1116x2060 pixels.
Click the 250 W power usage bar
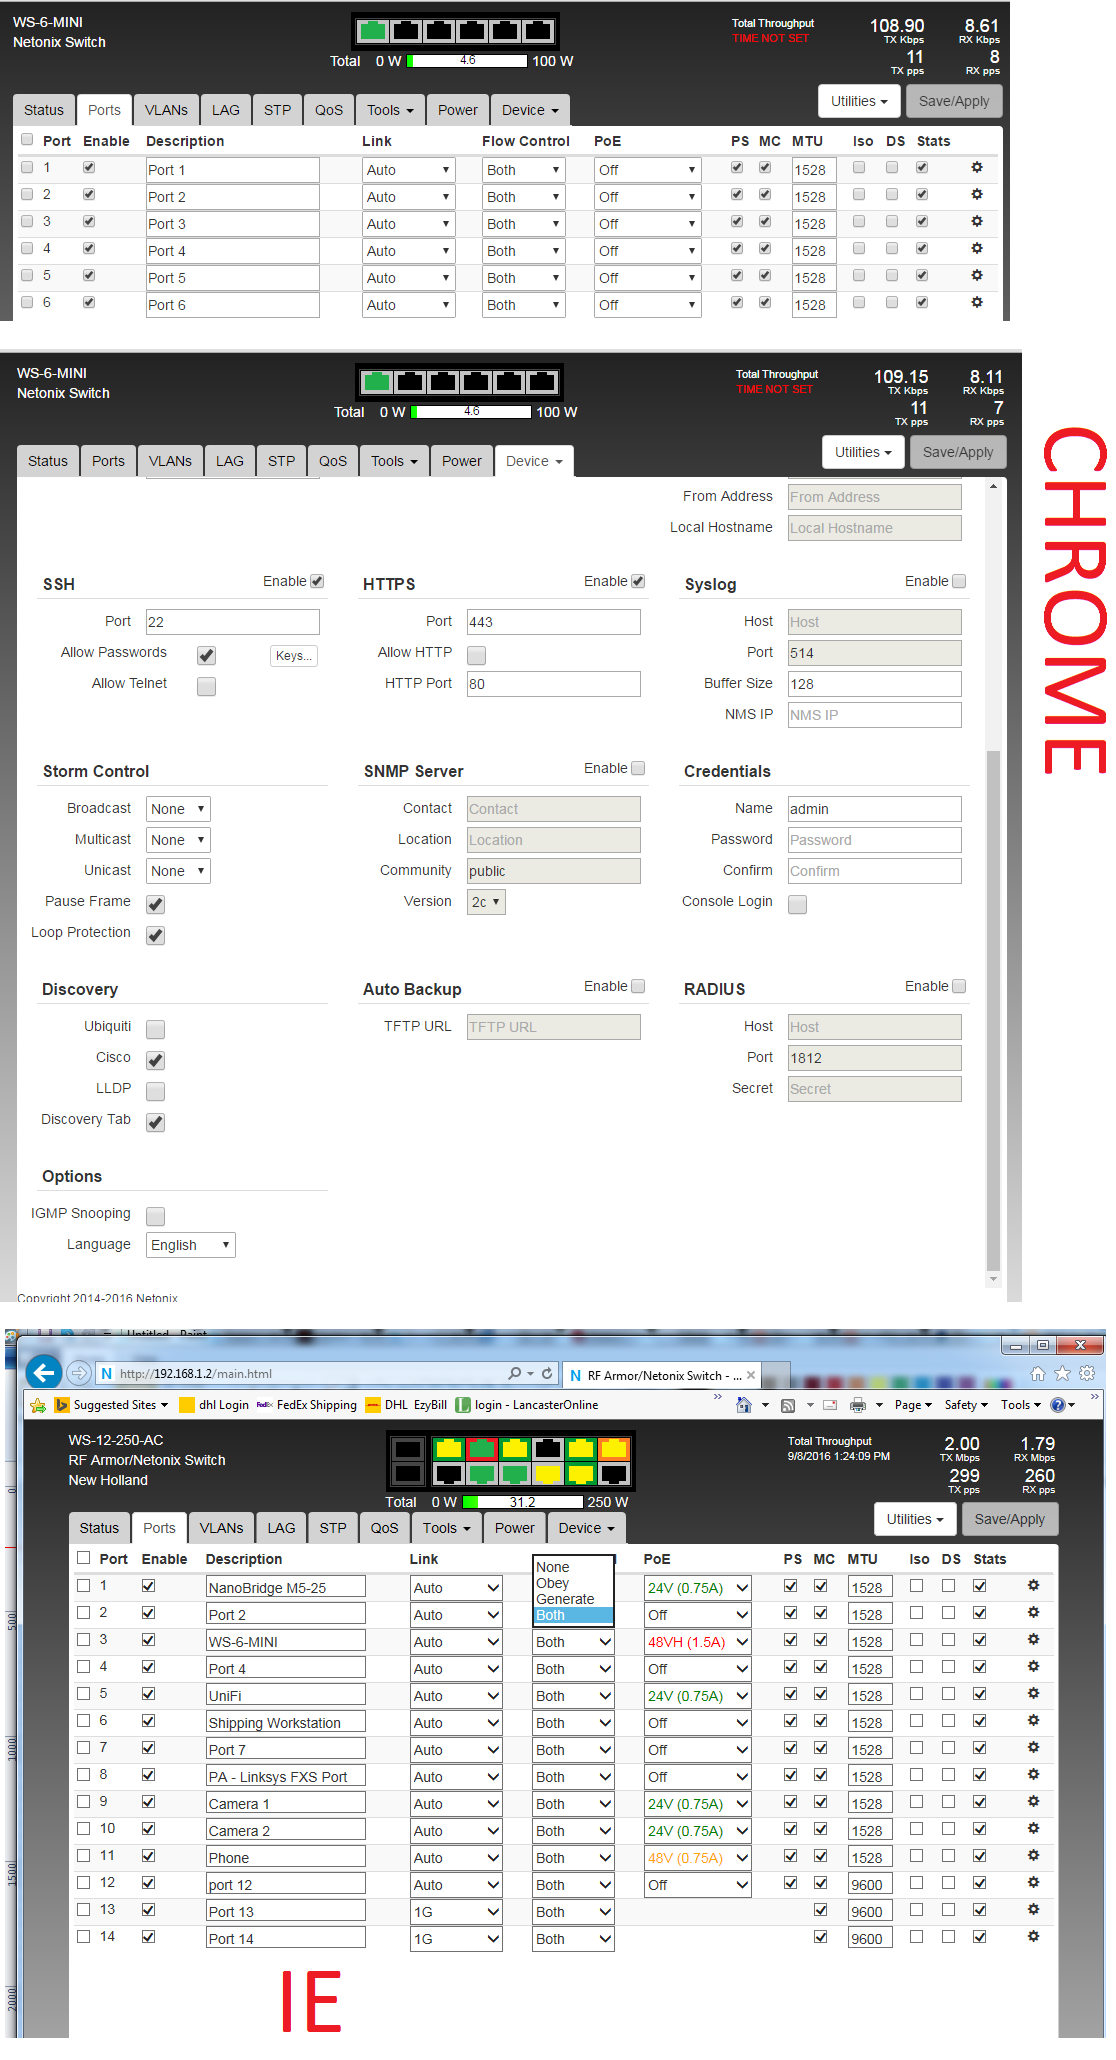[x=523, y=1502]
